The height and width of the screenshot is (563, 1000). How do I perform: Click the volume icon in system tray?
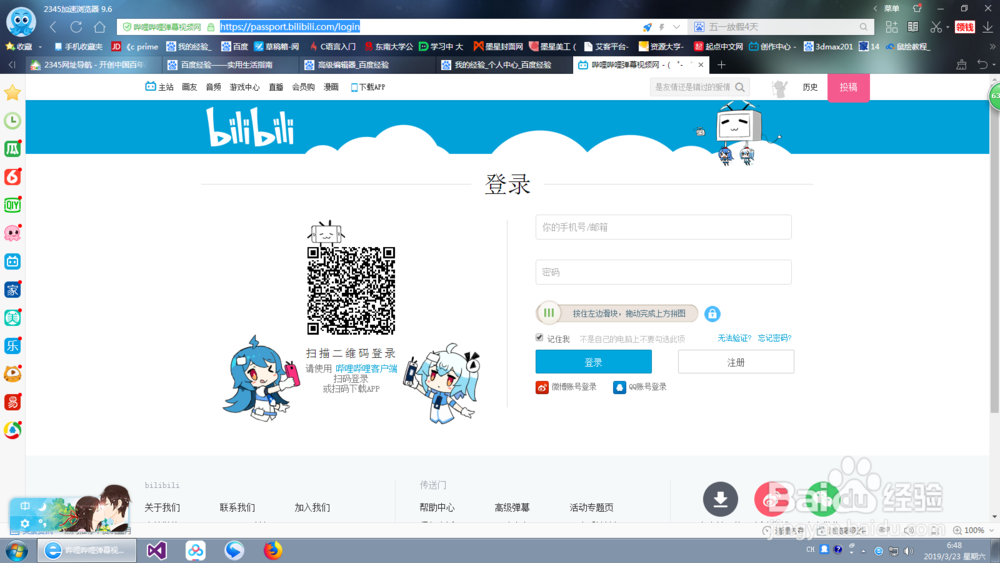[x=908, y=550]
